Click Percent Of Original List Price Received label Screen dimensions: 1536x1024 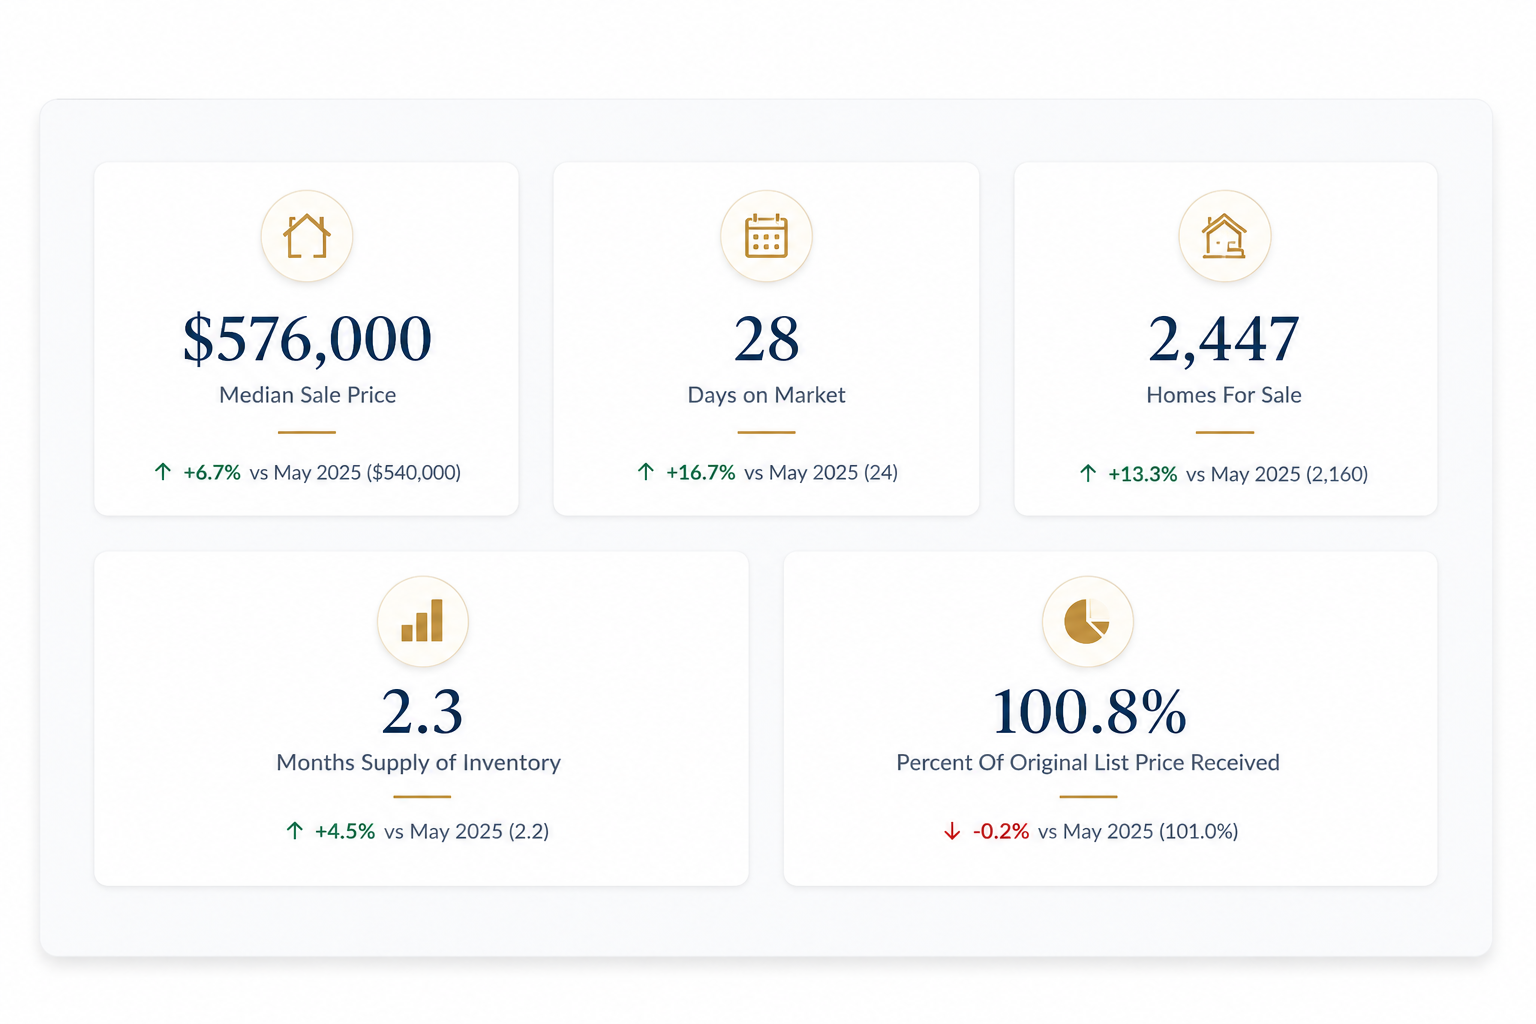tap(1088, 763)
